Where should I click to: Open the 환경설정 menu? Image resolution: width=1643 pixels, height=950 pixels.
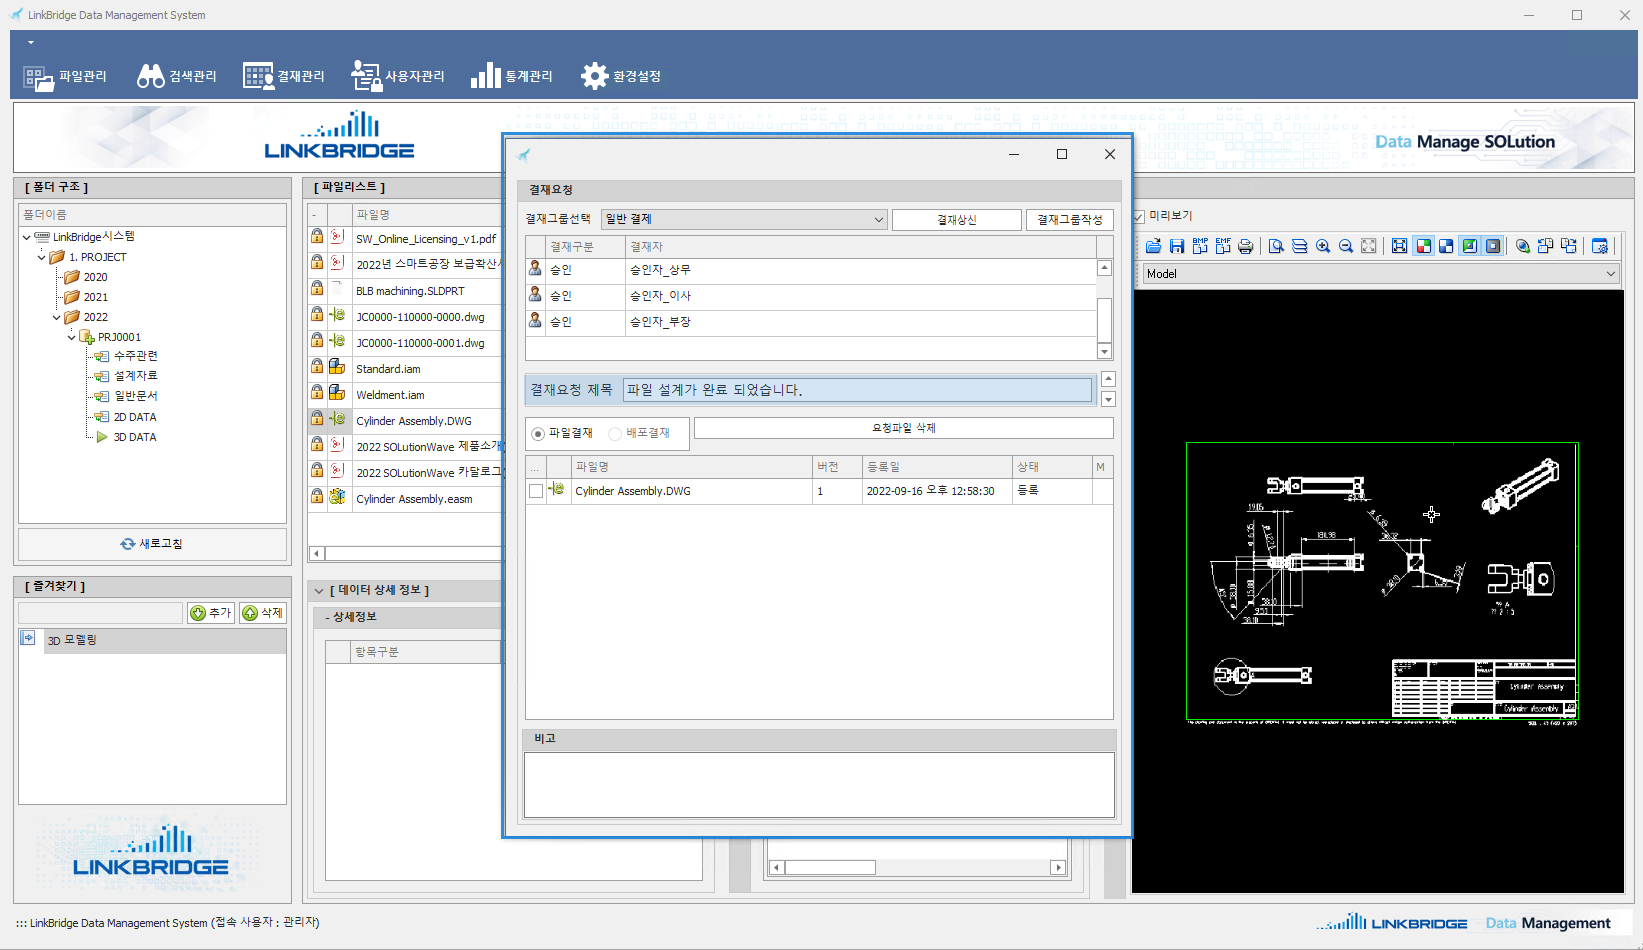tap(621, 76)
